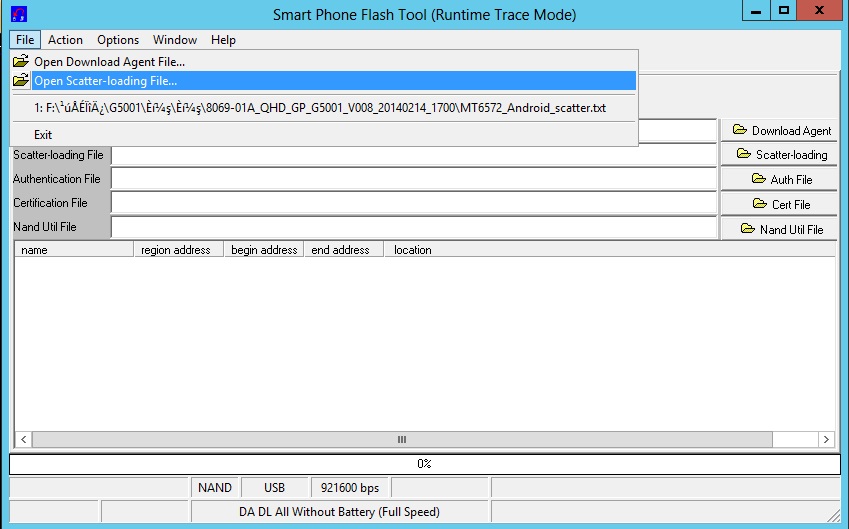This screenshot has width=849, height=529.
Task: Click the USB status bar cell
Action: (x=275, y=487)
